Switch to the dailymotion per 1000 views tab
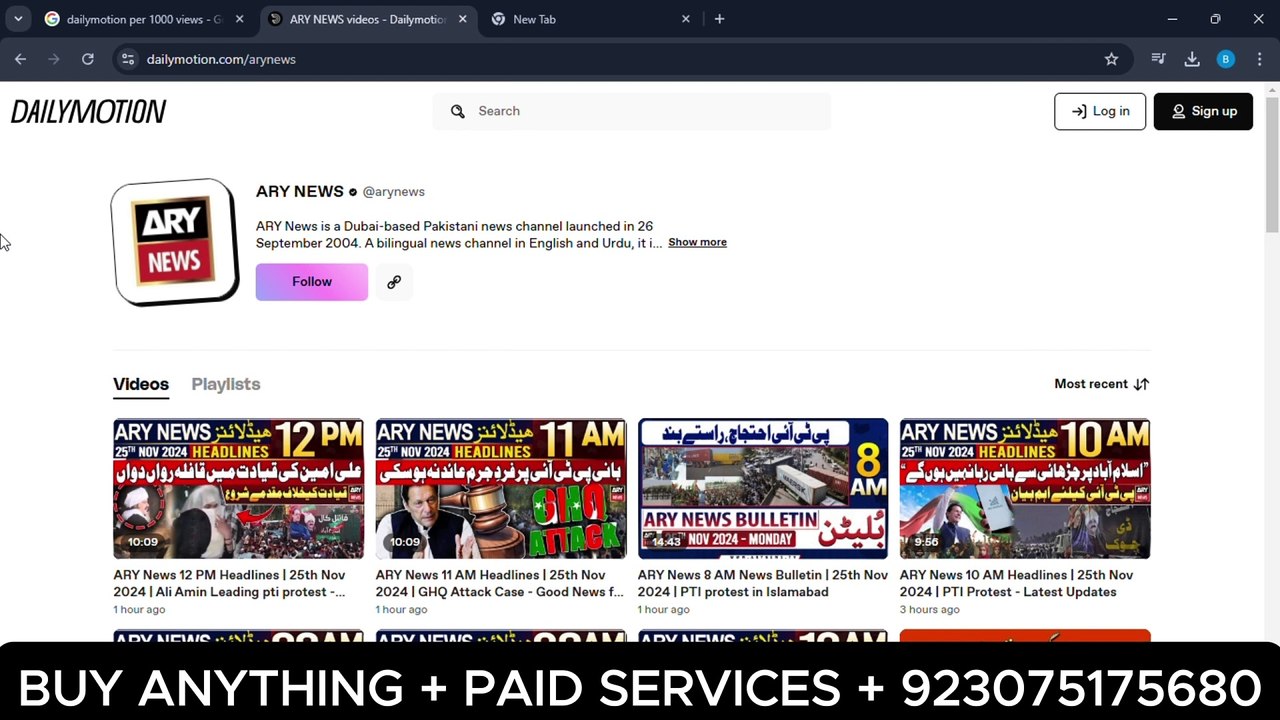 (144, 19)
